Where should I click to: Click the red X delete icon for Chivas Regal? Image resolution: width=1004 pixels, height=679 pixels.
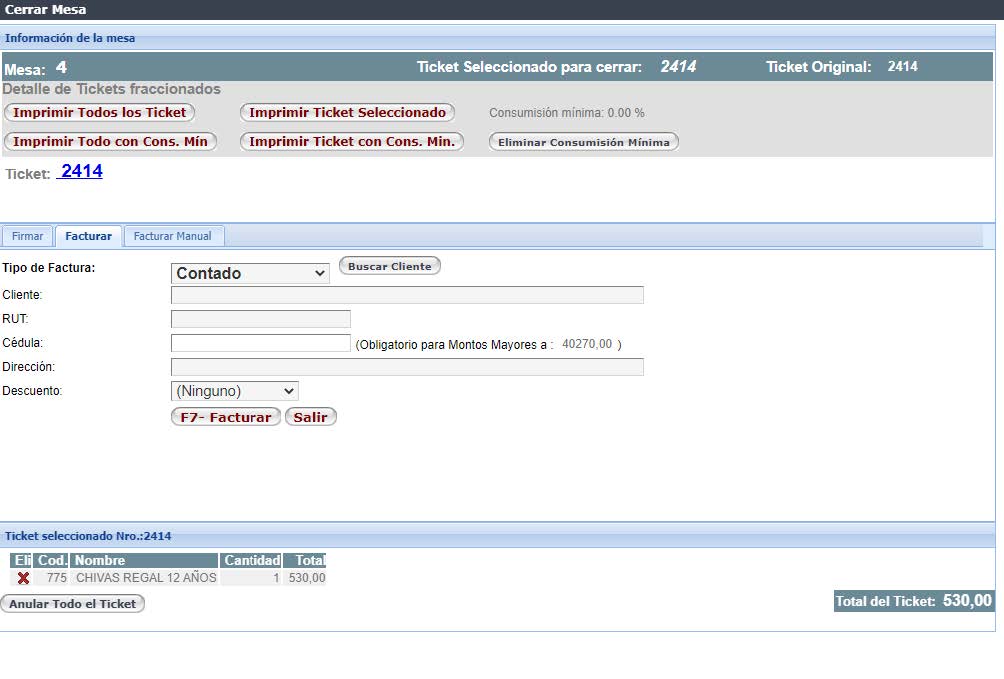23,578
